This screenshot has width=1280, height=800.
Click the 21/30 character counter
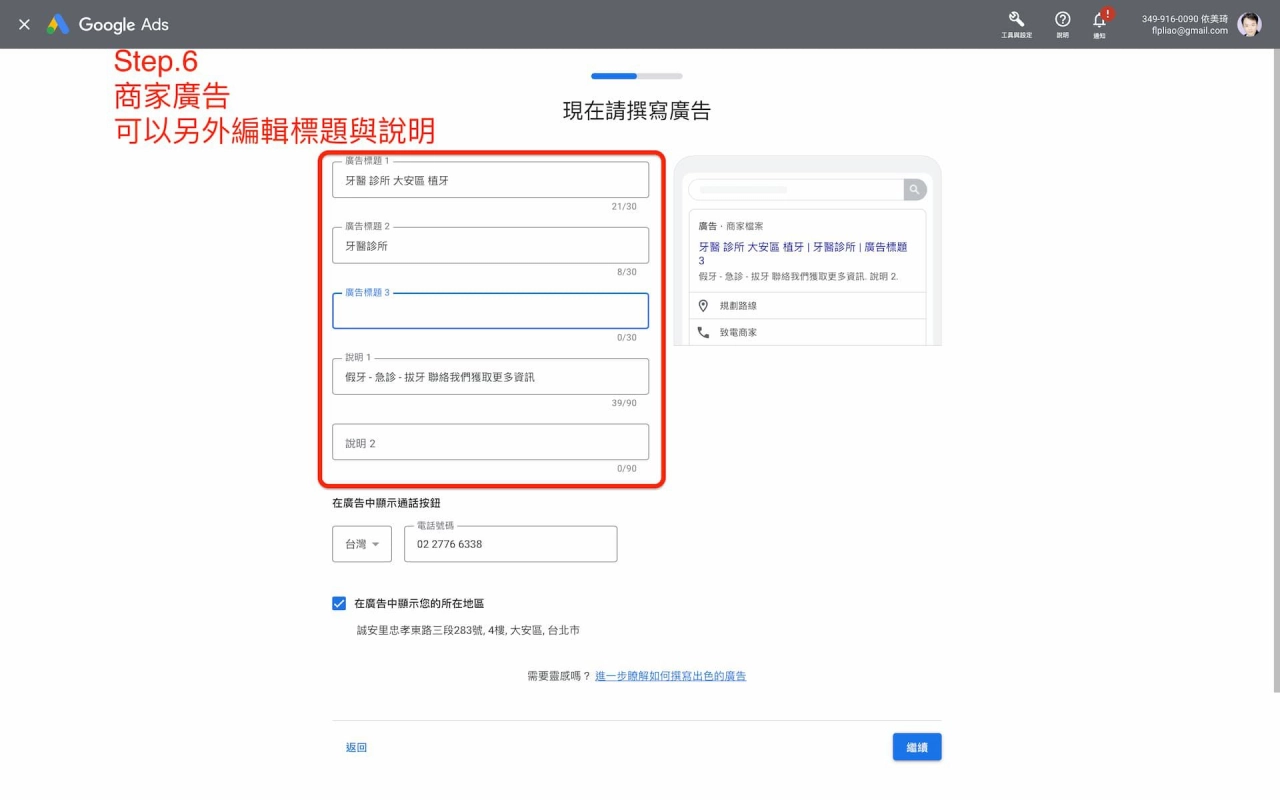point(624,207)
